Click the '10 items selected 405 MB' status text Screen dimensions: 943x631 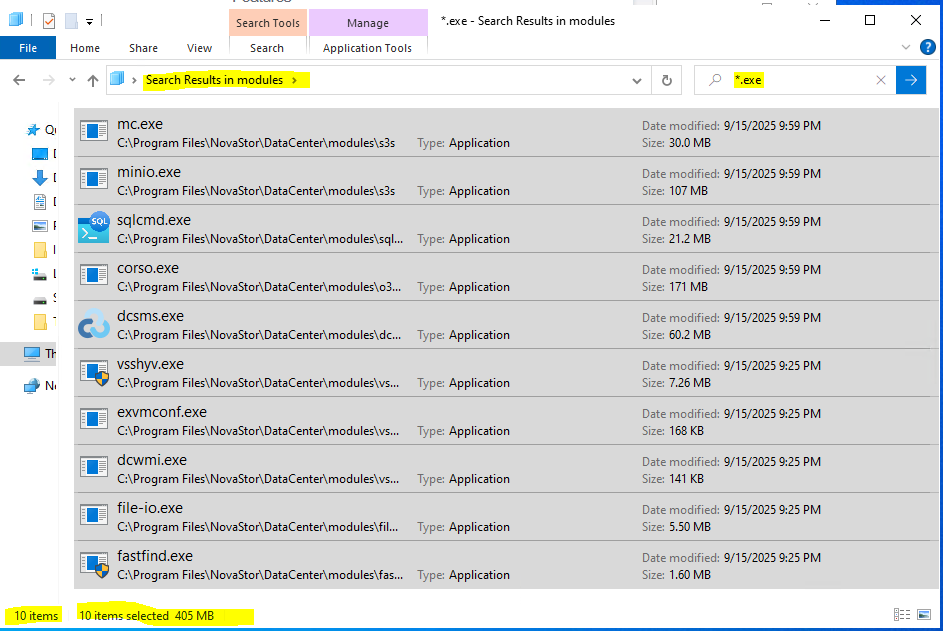pyautogui.click(x=147, y=615)
